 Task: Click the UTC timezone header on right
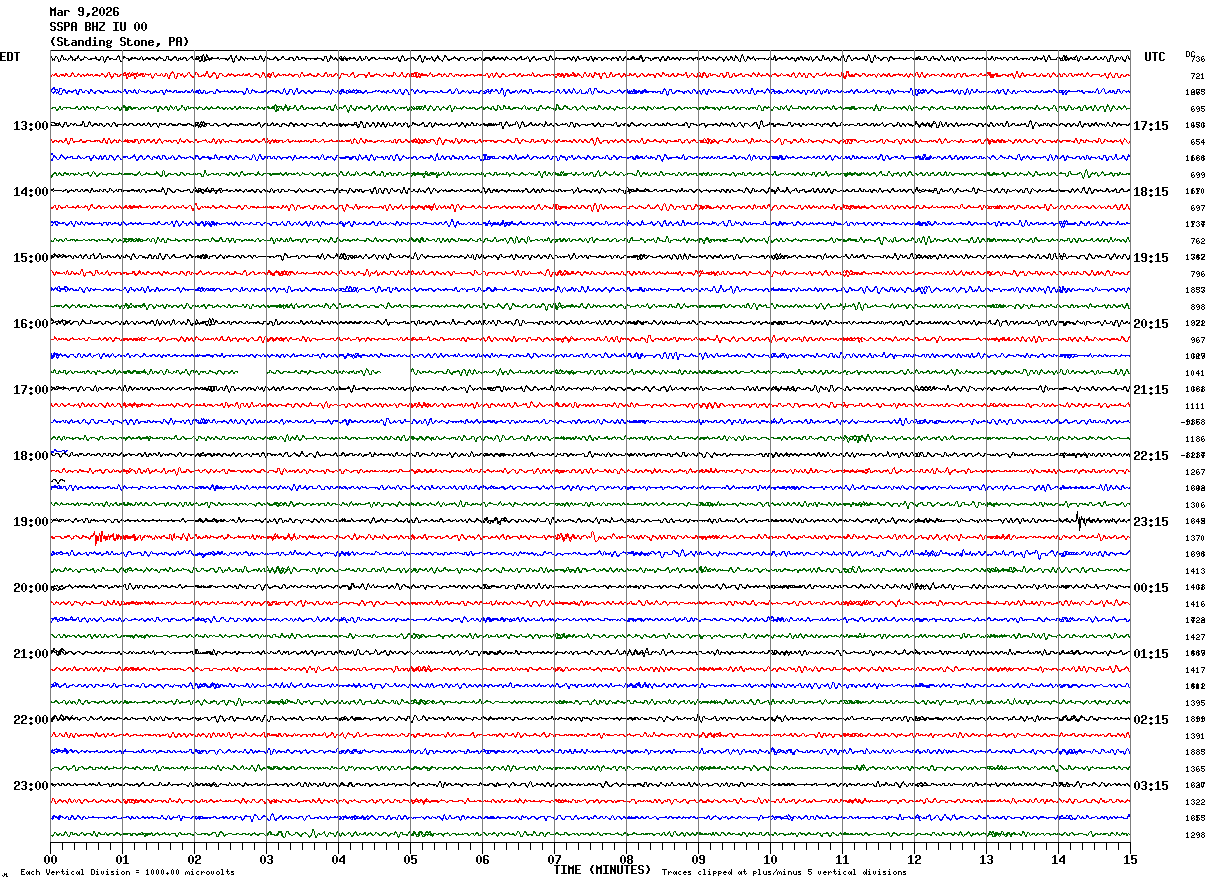tap(1155, 57)
